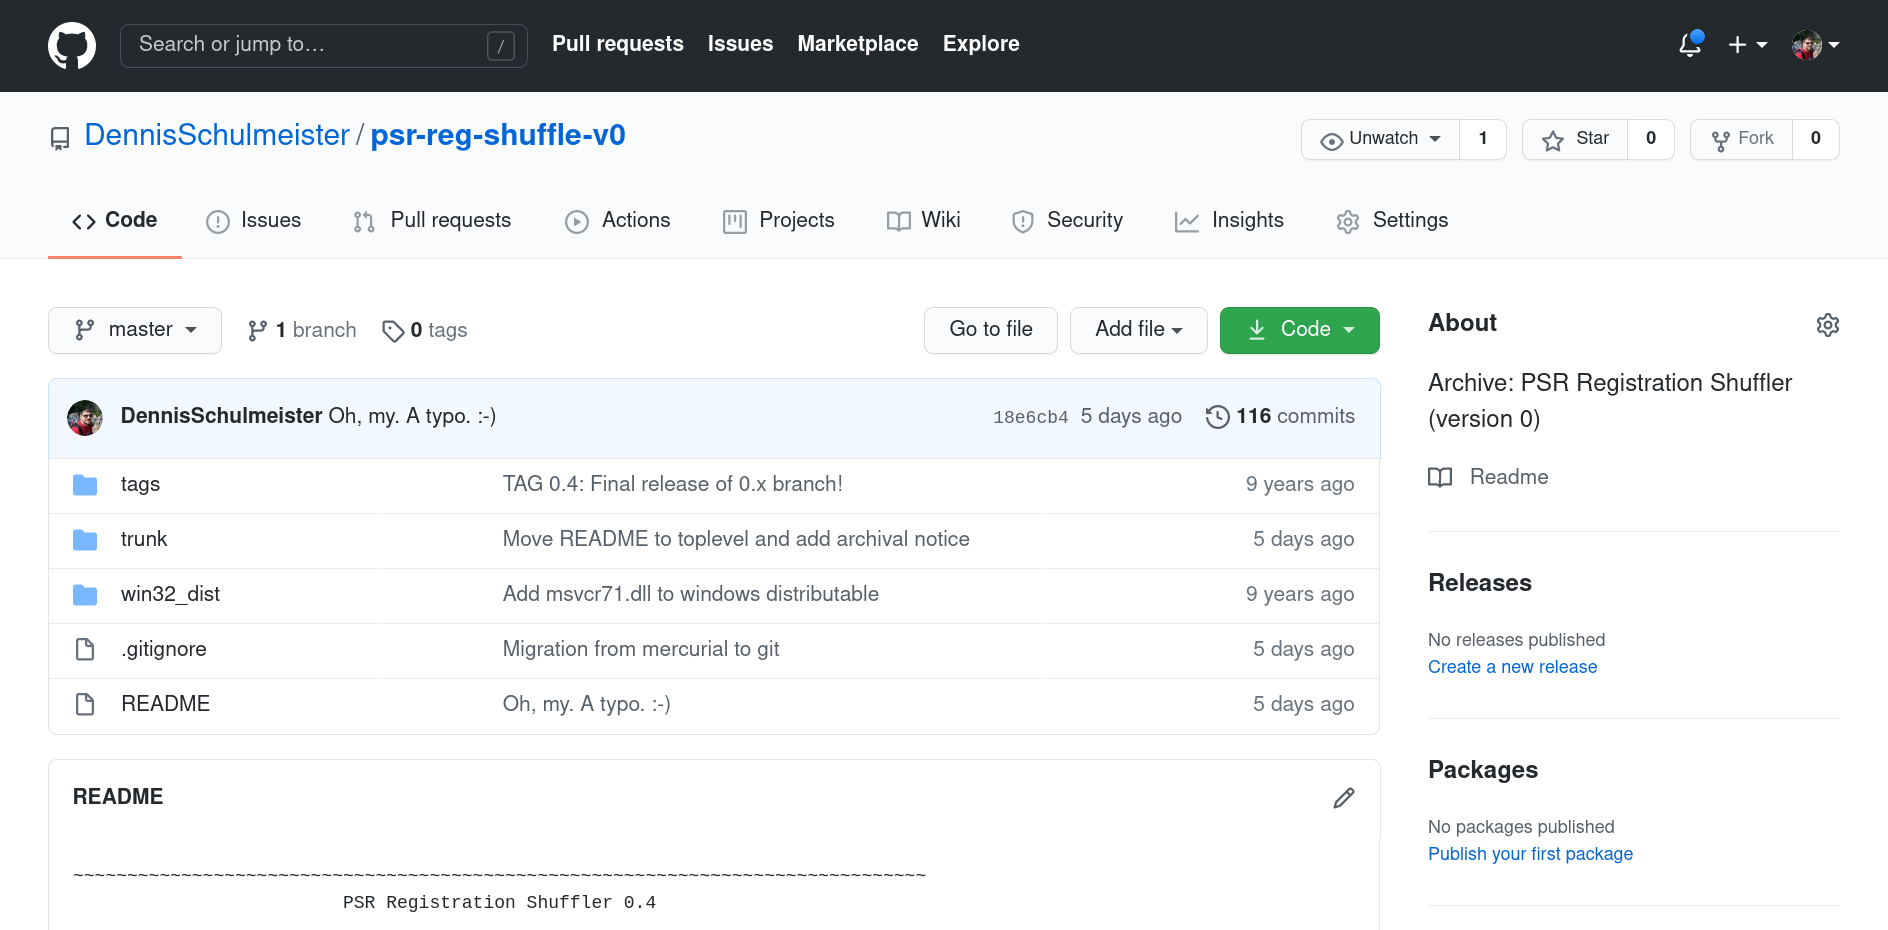This screenshot has height=930, width=1888.
Task: Star the repository
Action: pyautogui.click(x=1575, y=139)
